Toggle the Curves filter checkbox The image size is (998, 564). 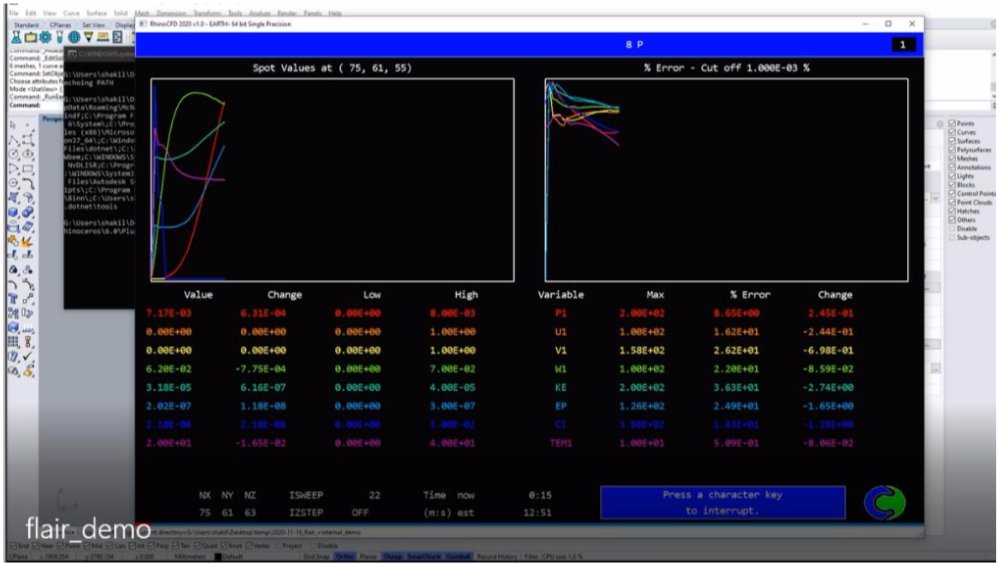point(952,132)
